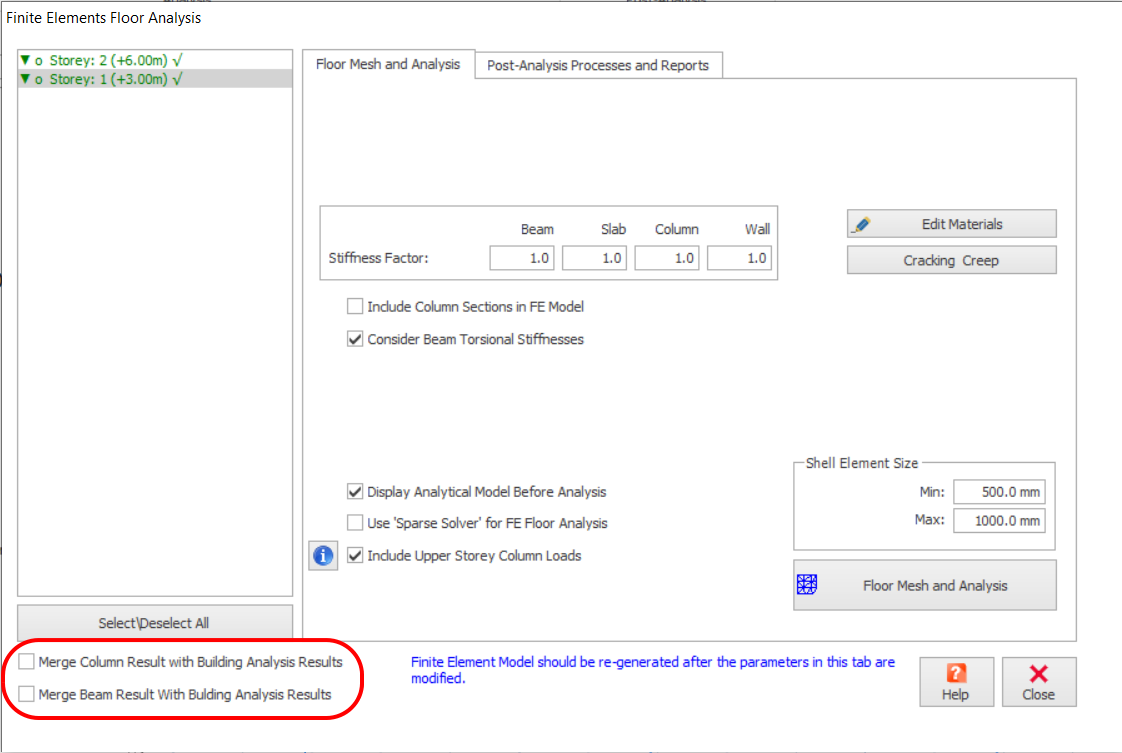Check Merge Column Result with Building Analysis
The width and height of the screenshot is (1122, 753).
[x=27, y=662]
